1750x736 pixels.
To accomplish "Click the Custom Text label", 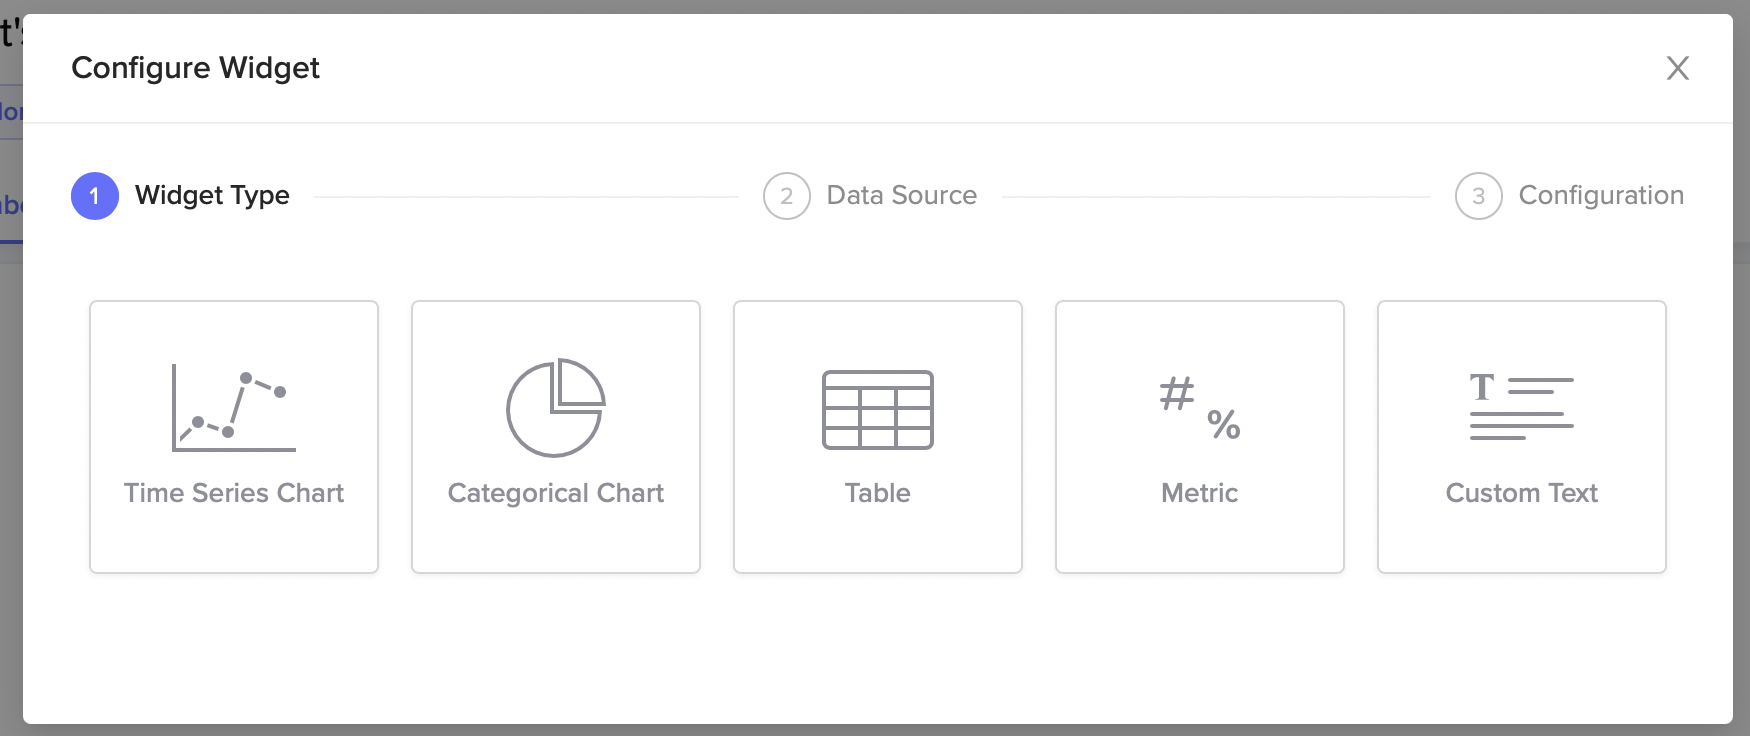I will click(1522, 493).
